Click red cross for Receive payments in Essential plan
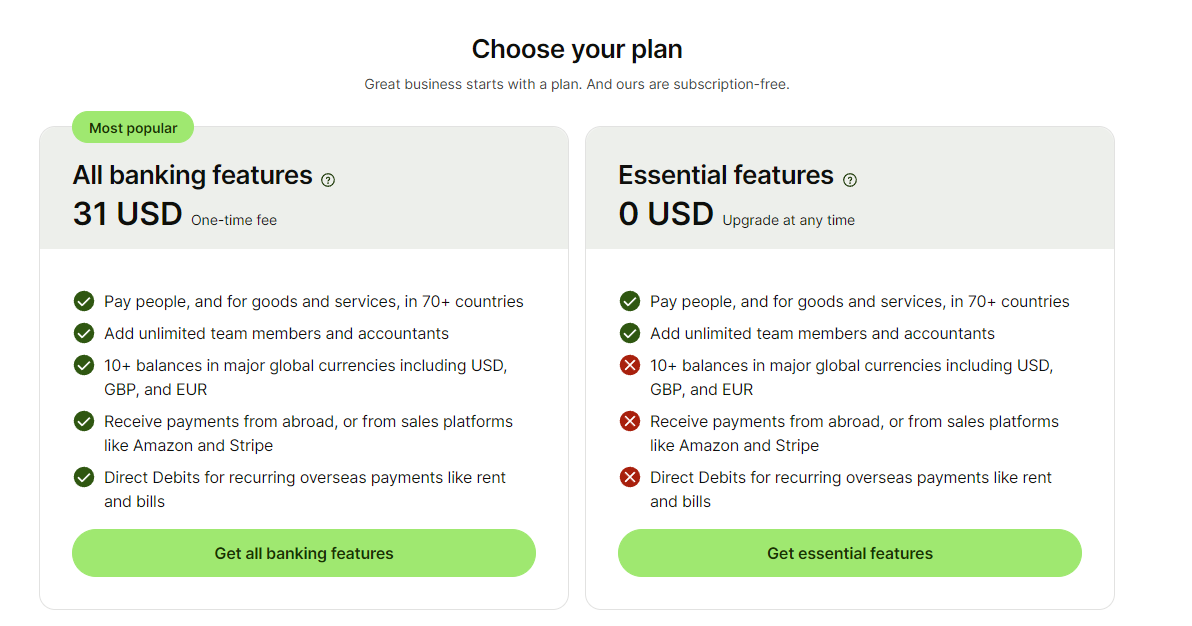This screenshot has height=626, width=1192. pyautogui.click(x=630, y=421)
